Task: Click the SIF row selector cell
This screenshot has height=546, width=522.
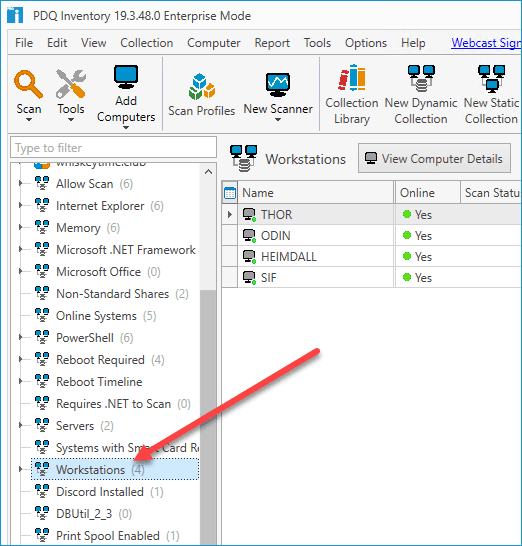Action: [230, 278]
